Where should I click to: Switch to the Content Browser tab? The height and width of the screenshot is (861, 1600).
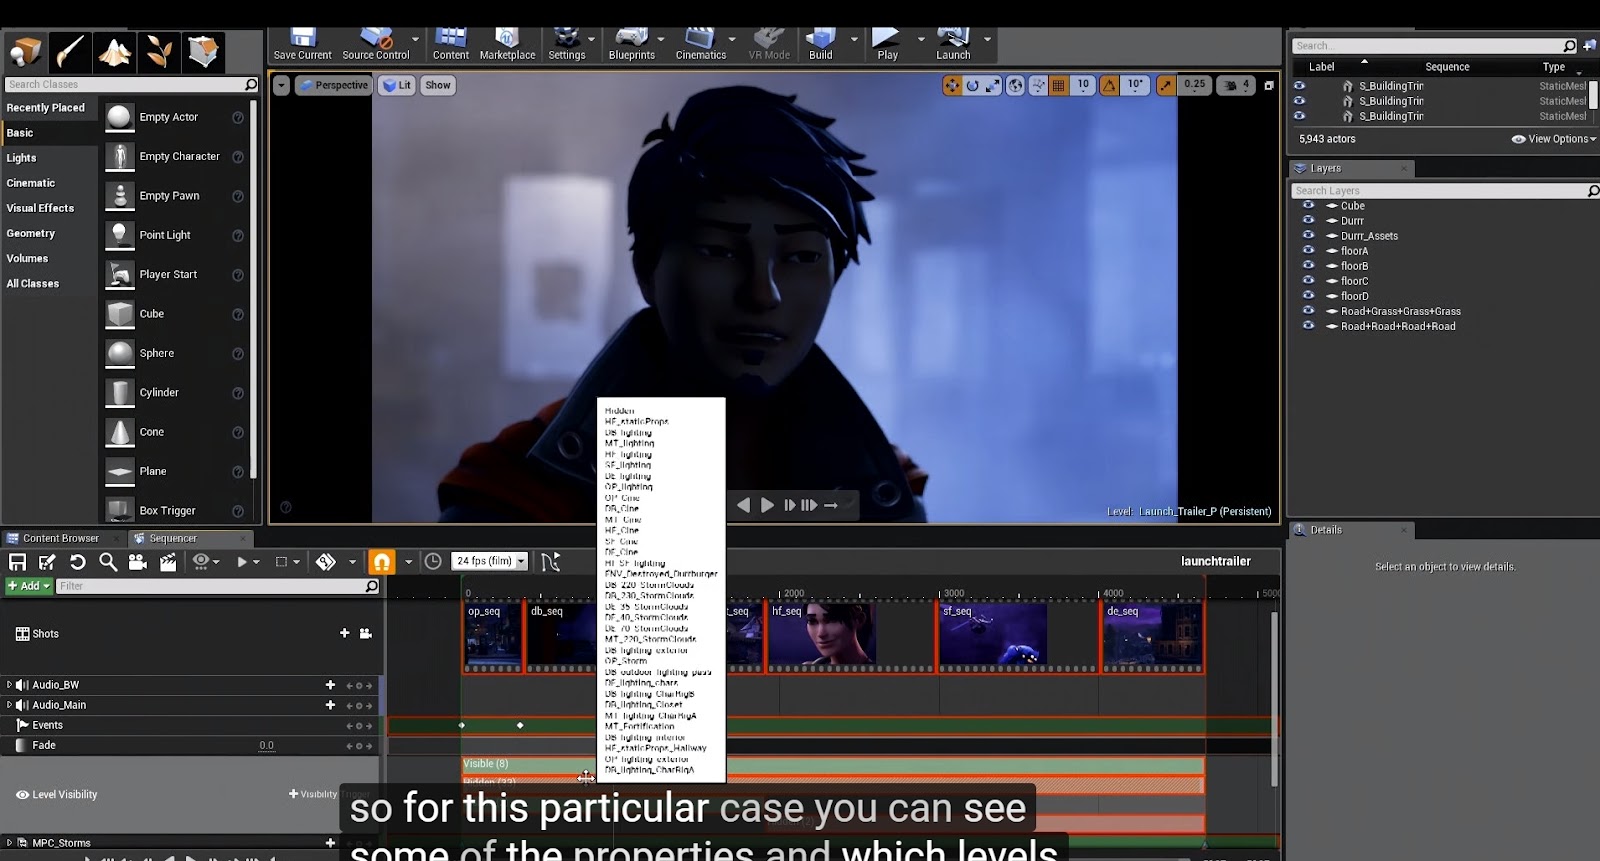pos(61,538)
